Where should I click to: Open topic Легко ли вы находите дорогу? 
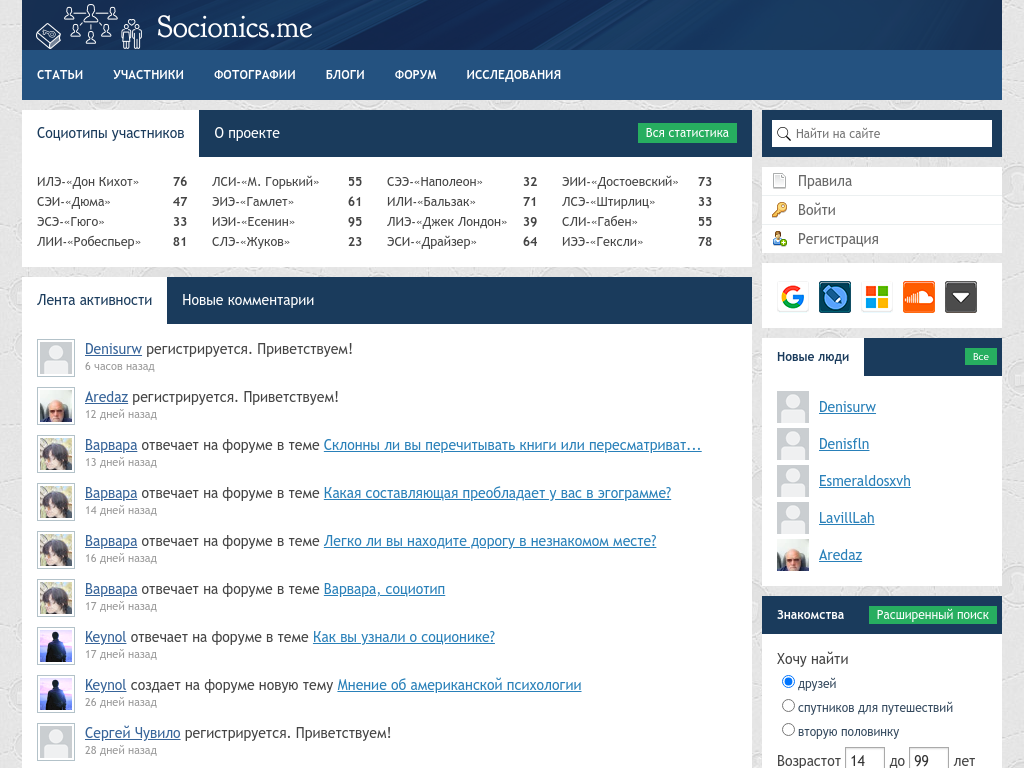(x=490, y=541)
